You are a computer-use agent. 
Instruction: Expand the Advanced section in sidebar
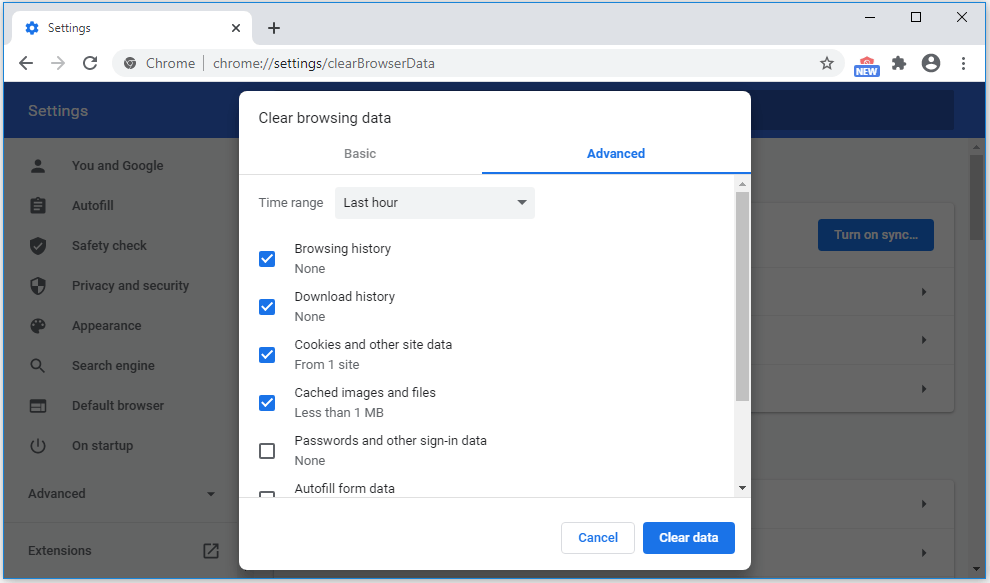point(121,494)
